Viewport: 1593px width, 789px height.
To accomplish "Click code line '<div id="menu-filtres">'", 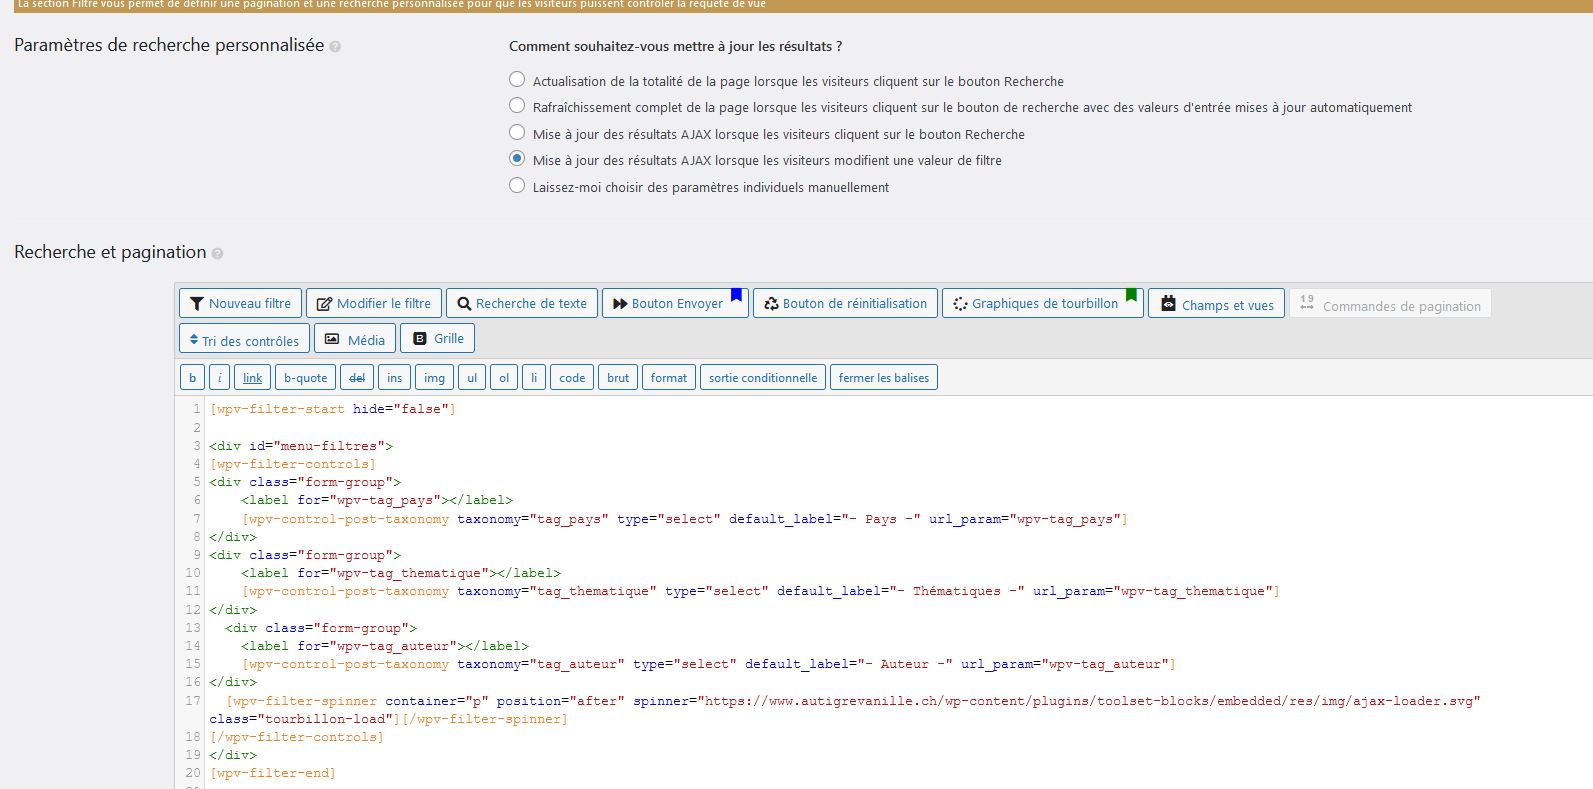I will point(301,446).
